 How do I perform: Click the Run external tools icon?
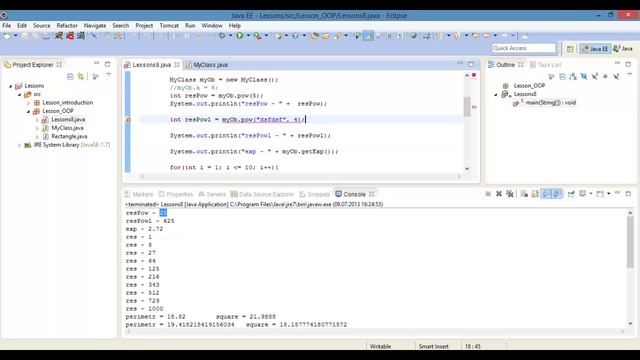[x=258, y=36]
